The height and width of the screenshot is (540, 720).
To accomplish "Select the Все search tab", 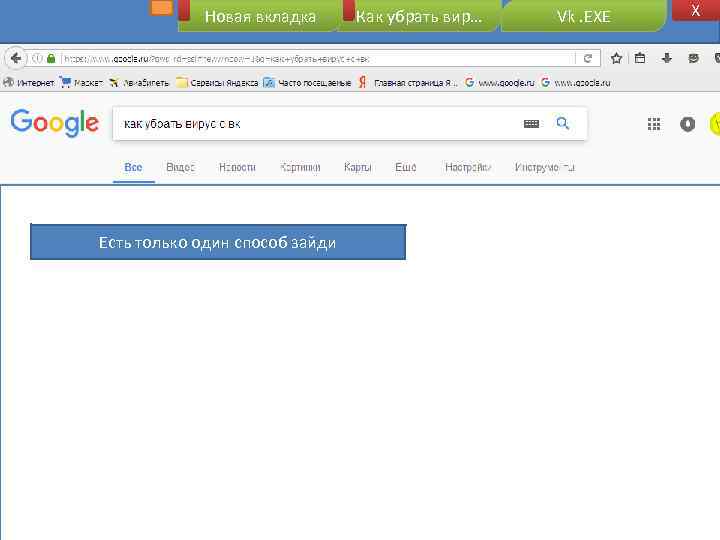I will pos(133,167).
